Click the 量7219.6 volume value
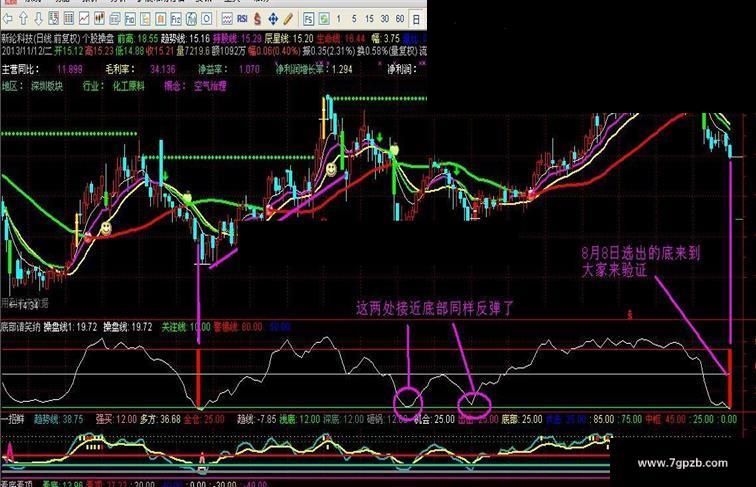756x487 pixels. (193, 51)
